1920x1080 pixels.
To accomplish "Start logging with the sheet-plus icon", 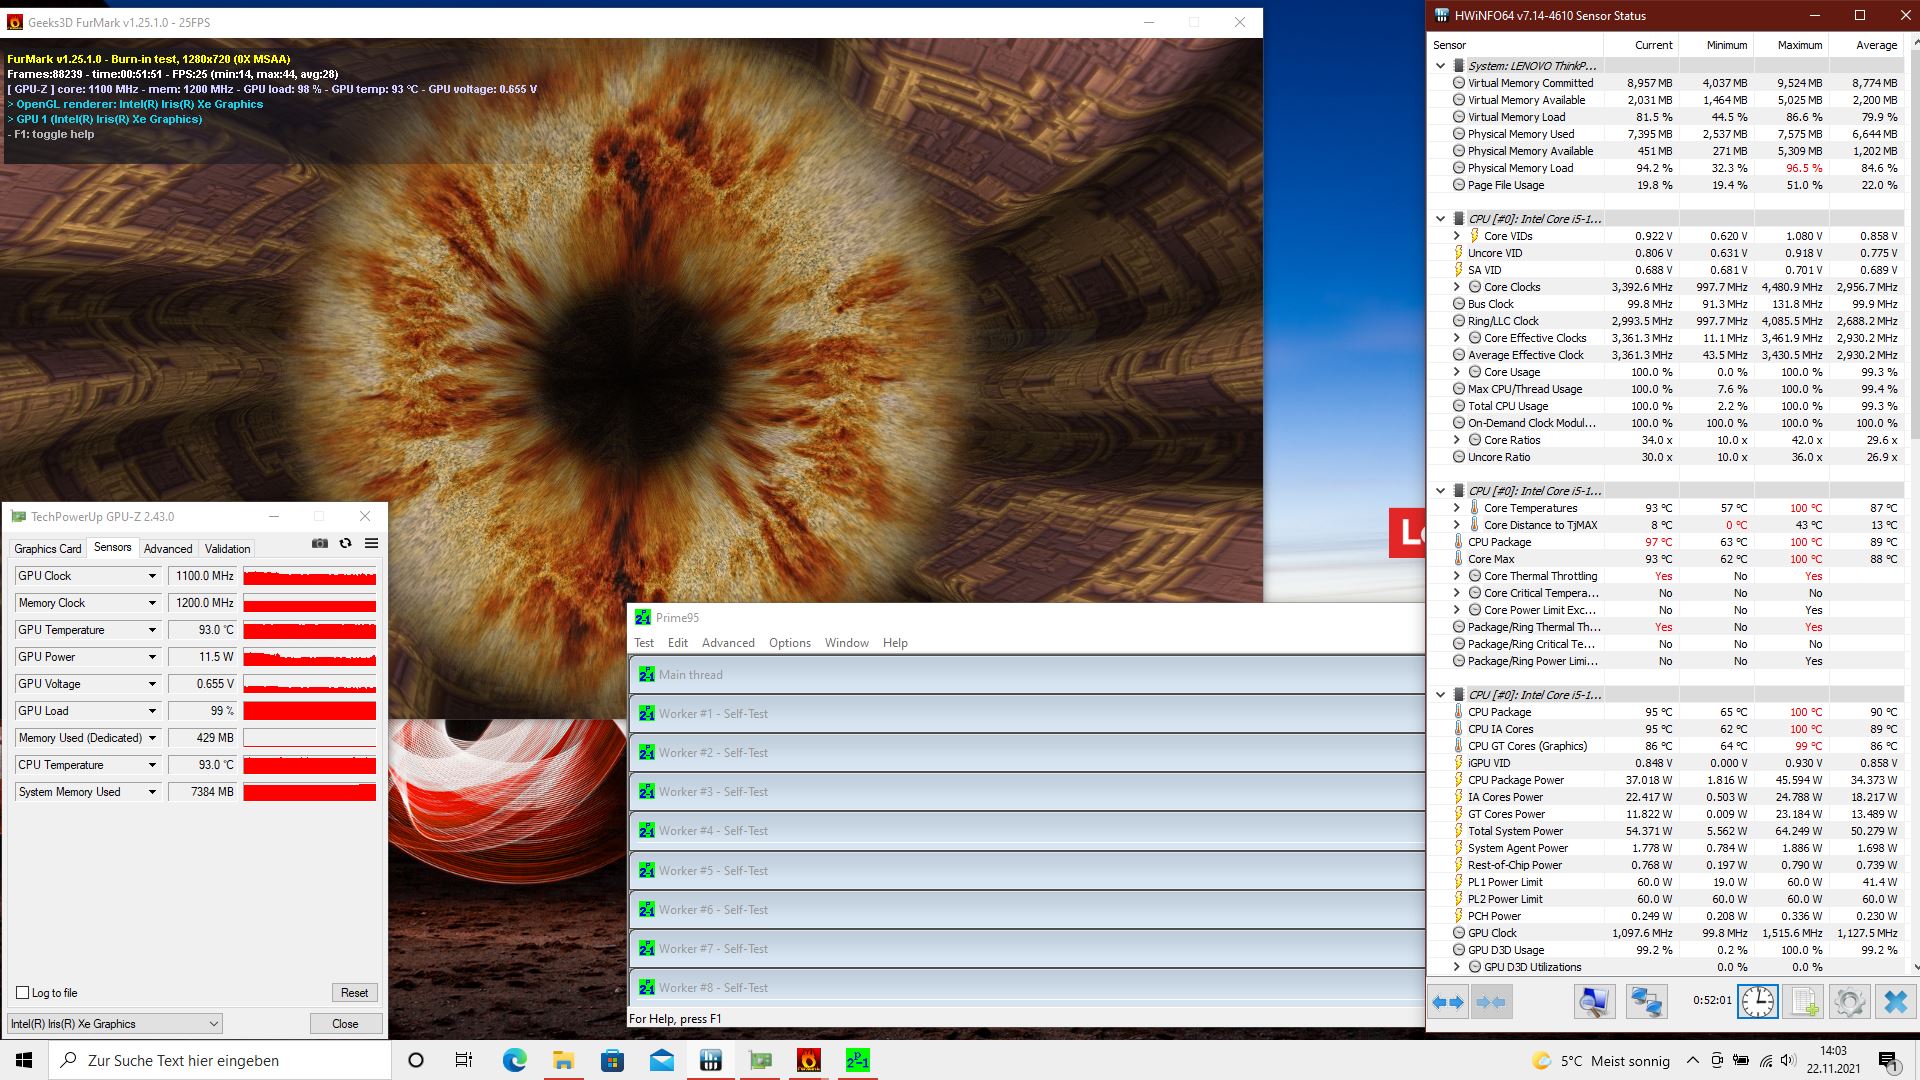I will (1804, 1001).
